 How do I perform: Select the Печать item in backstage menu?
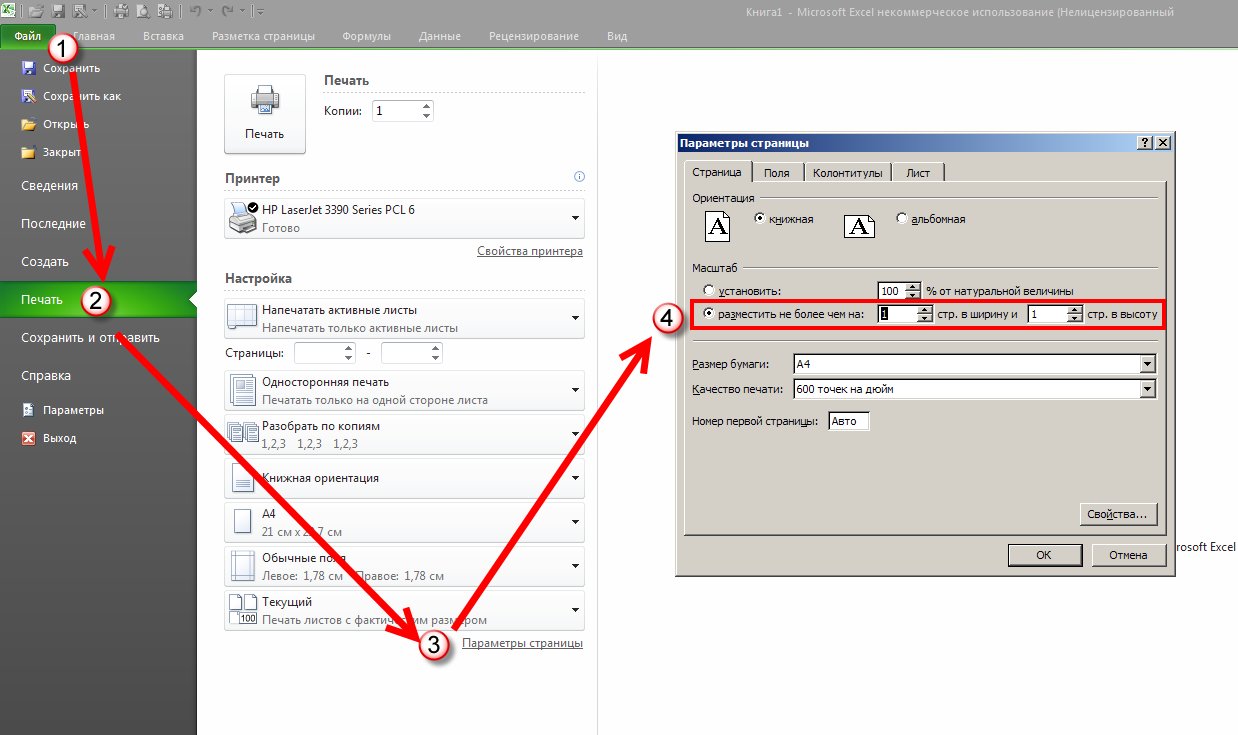(x=98, y=300)
